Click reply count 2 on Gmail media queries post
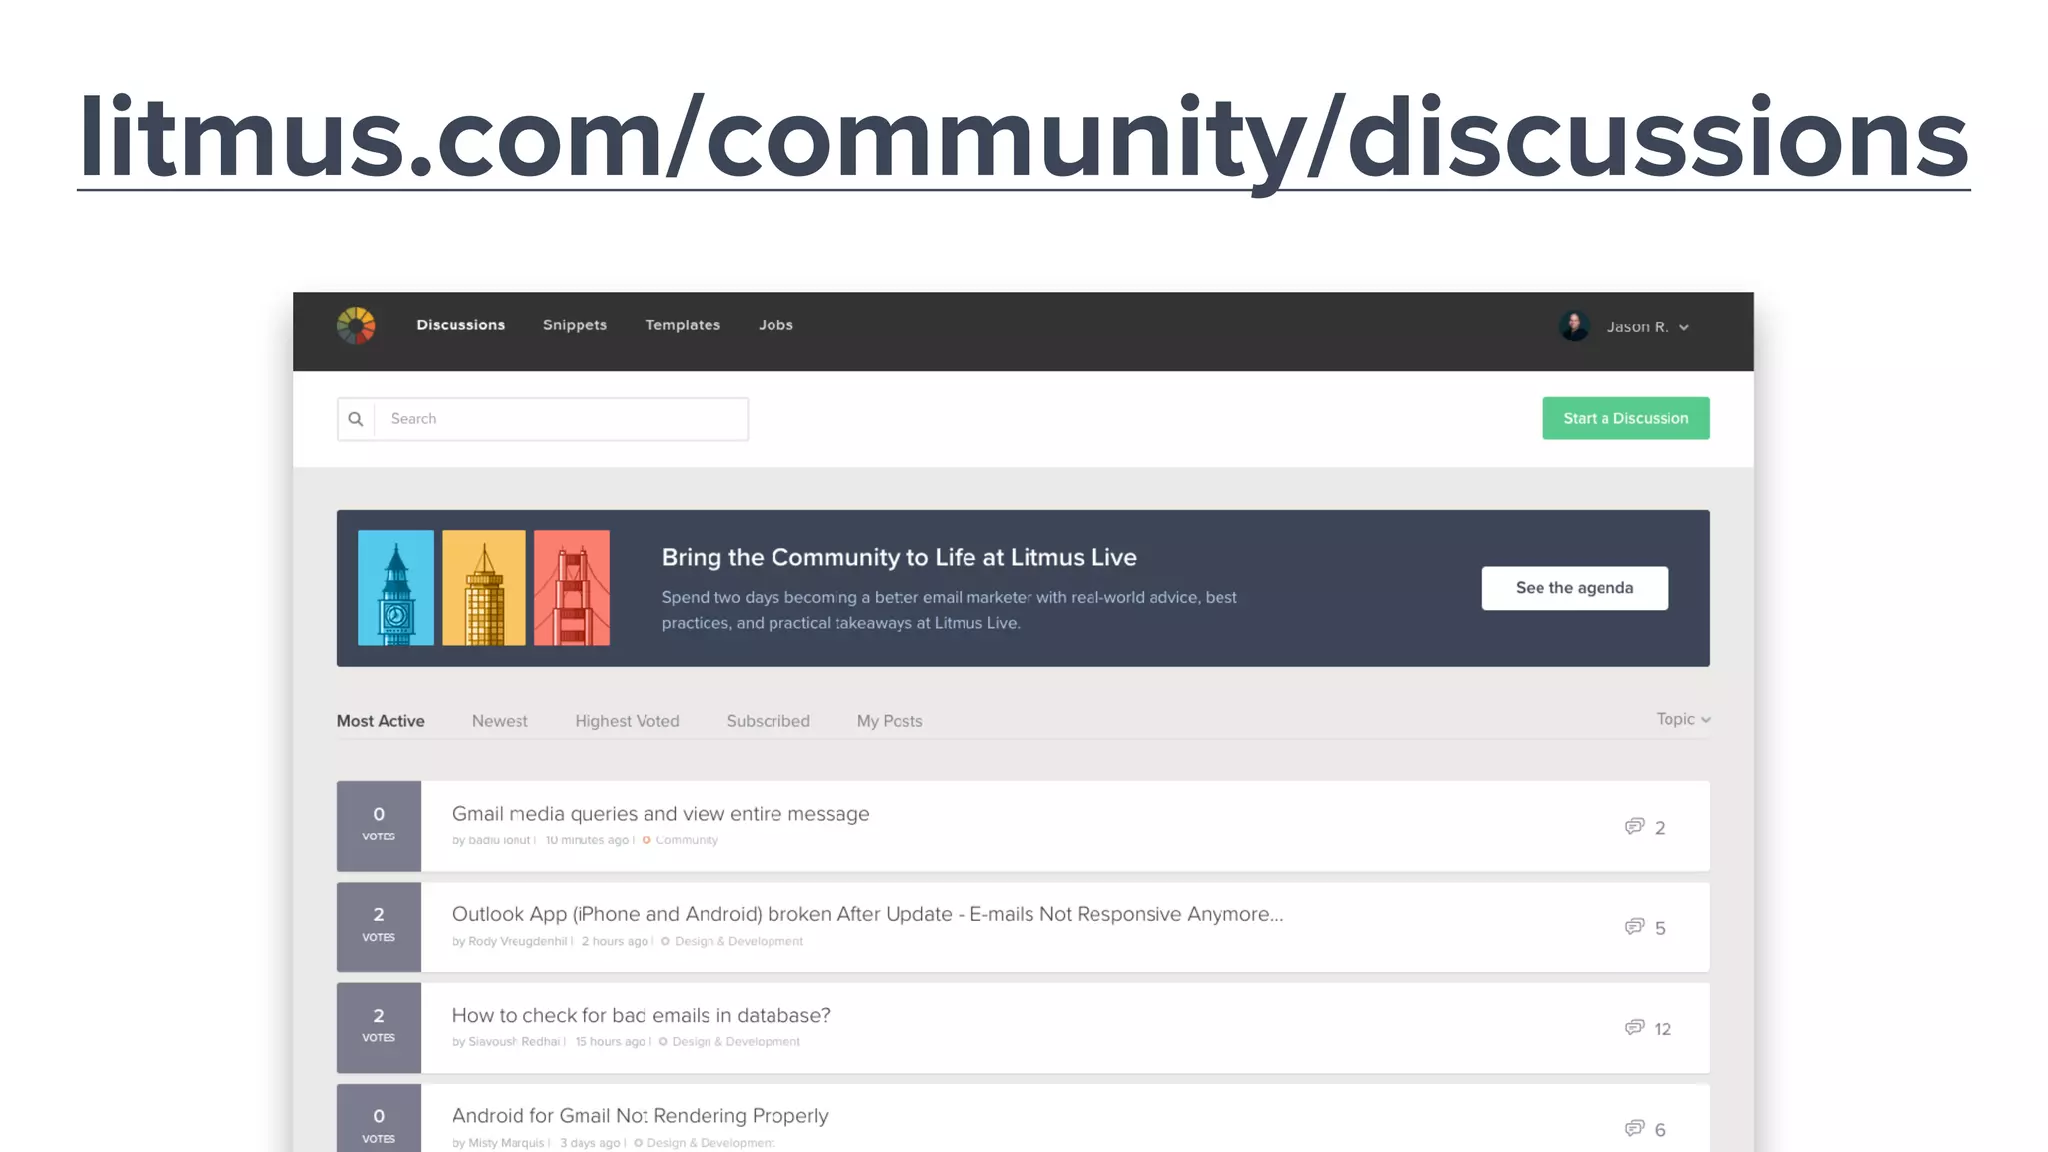Screen dimensions: 2048x1152 pyautogui.click(x=1660, y=828)
